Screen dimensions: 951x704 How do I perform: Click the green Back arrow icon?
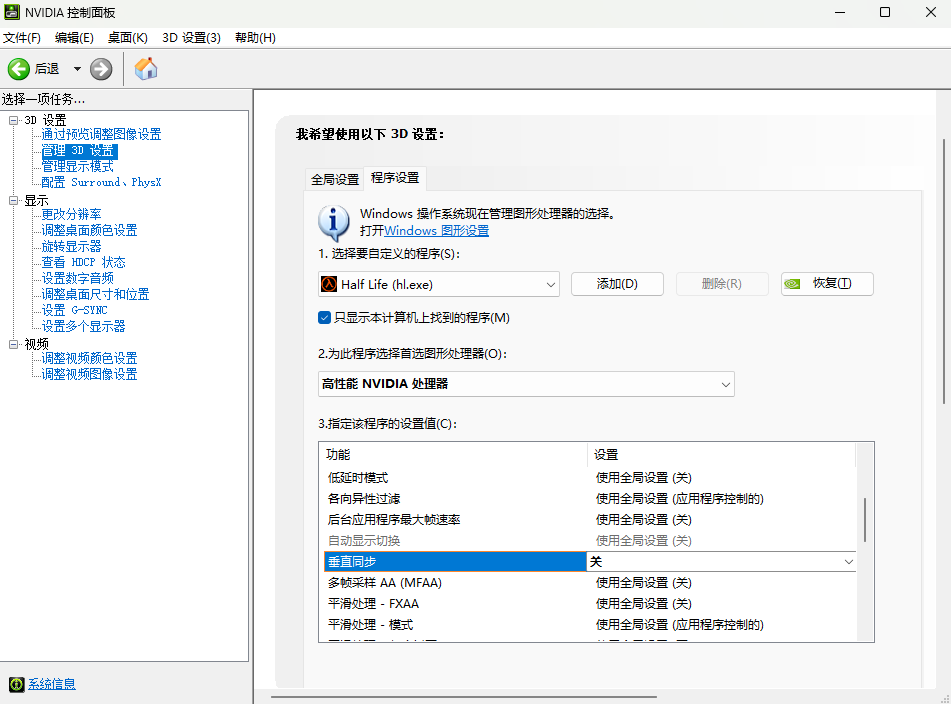[19, 69]
